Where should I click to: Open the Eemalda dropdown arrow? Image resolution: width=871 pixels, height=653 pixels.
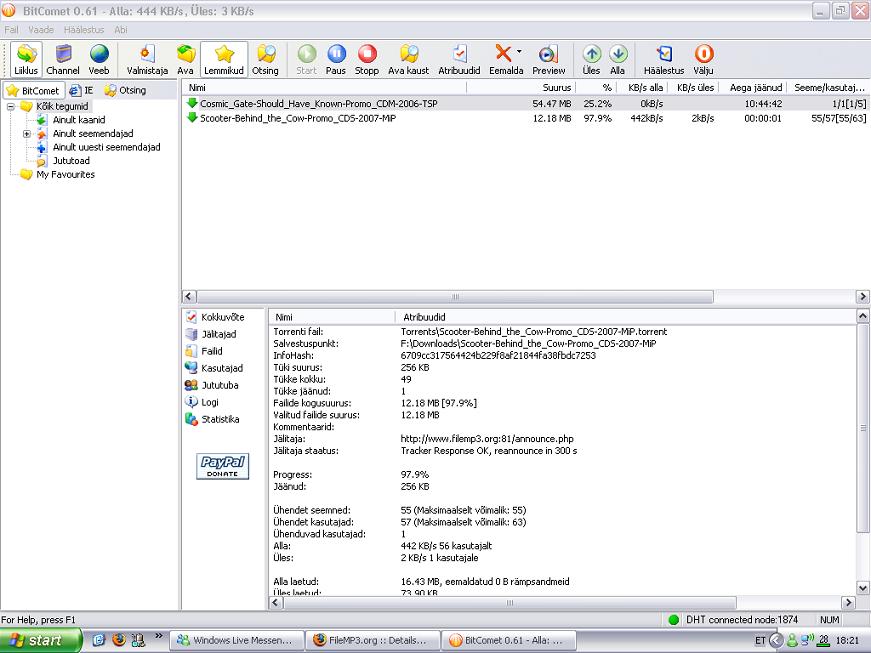coord(519,52)
